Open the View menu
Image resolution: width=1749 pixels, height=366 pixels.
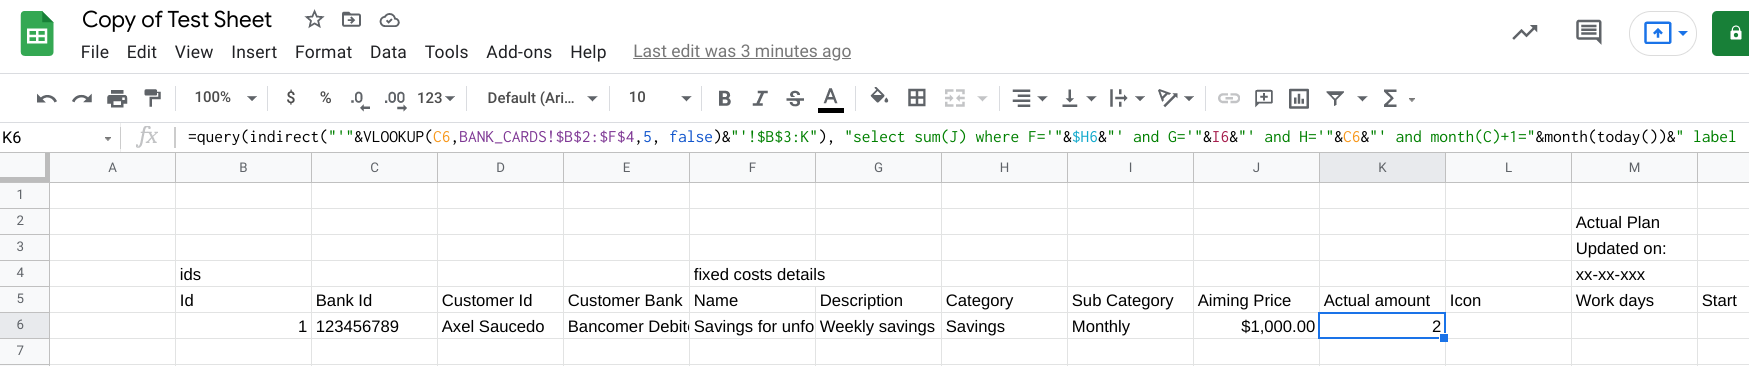[194, 52]
